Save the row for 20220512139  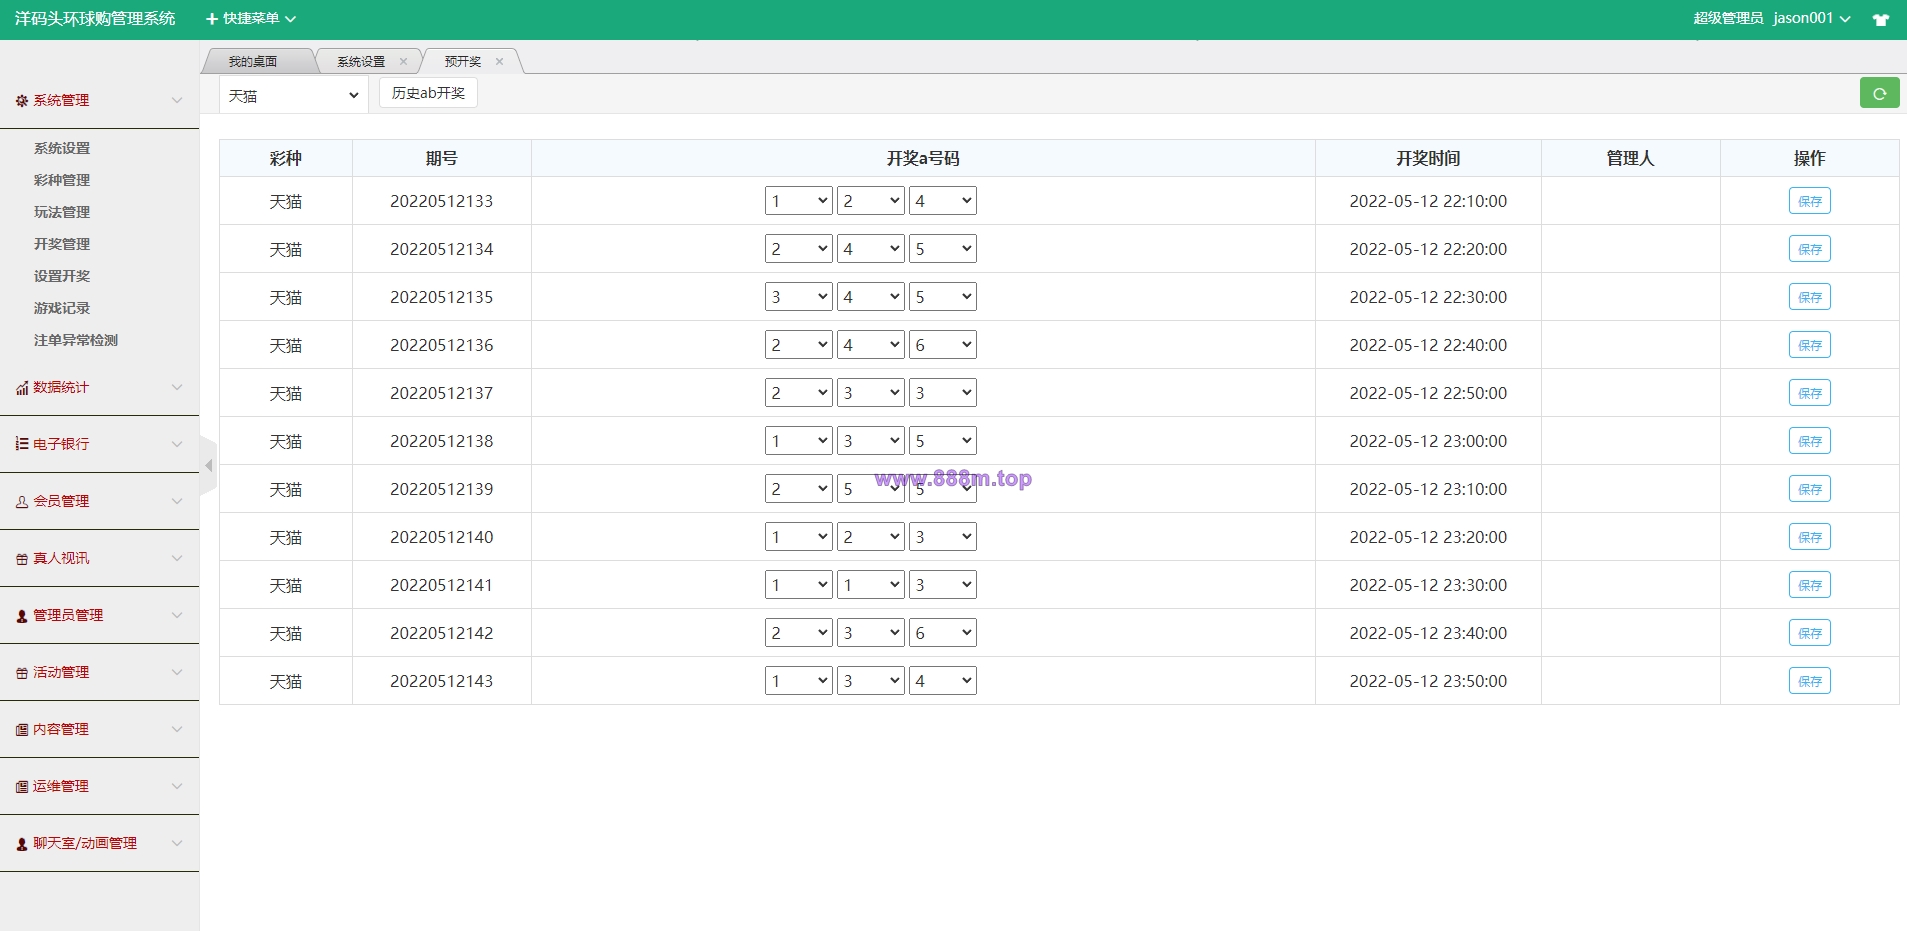pyautogui.click(x=1809, y=489)
